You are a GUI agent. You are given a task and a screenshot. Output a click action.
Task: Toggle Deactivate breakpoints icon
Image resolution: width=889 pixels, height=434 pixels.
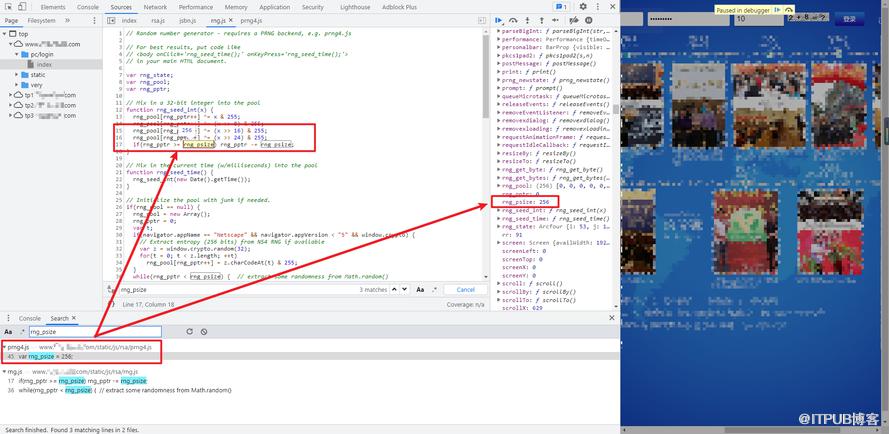[575, 20]
